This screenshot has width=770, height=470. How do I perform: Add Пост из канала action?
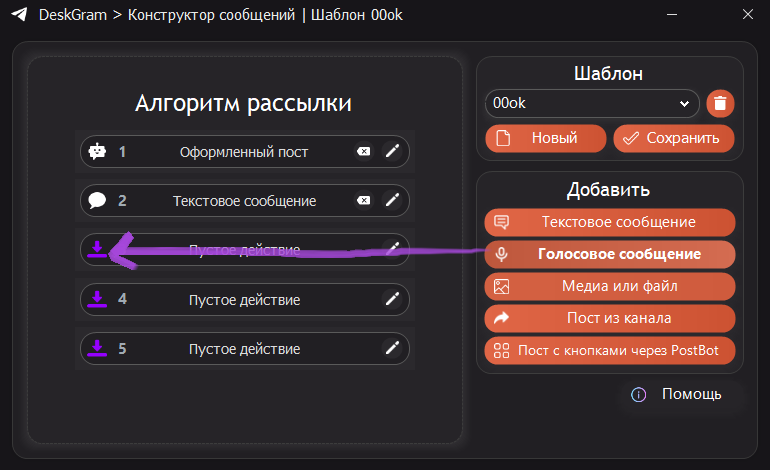[x=610, y=318]
